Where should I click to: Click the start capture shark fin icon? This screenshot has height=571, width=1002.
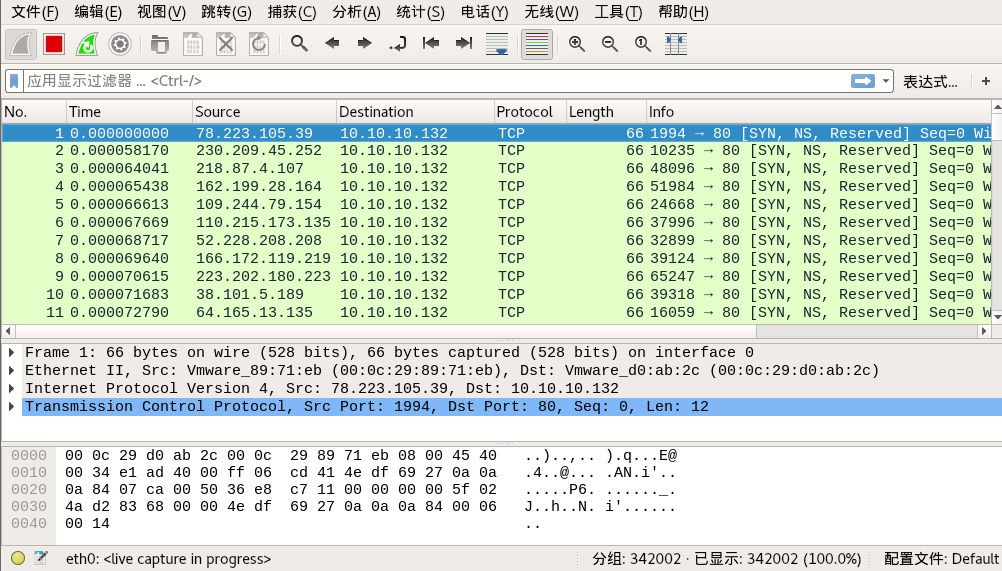pos(21,44)
